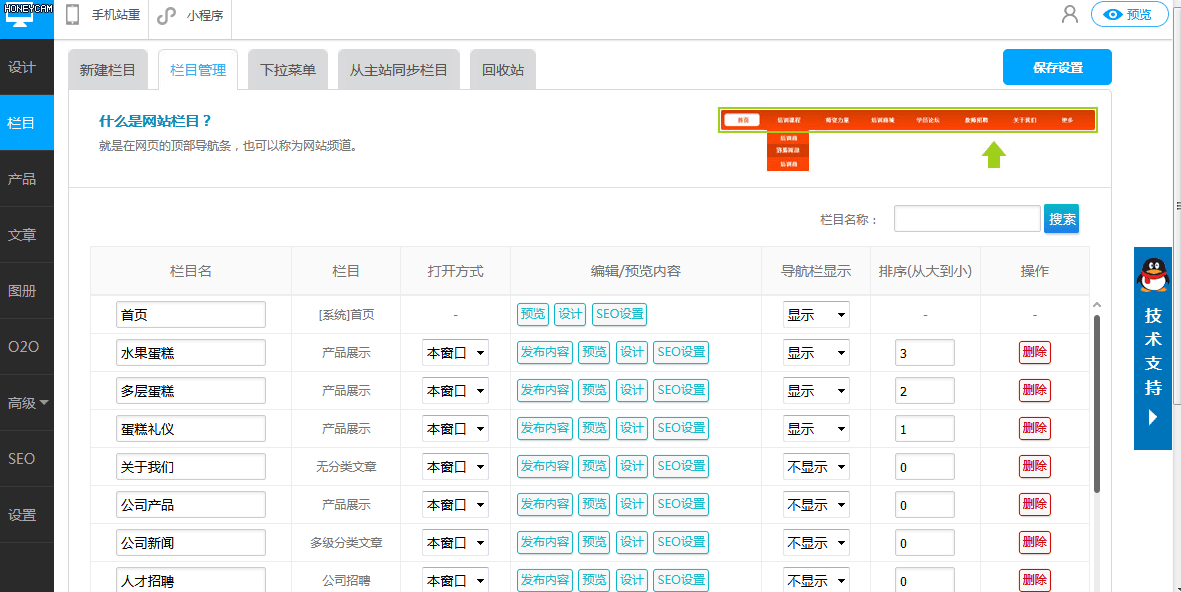1181x592 pixels.
Task: Select 产品 in the left sidebar
Action: click(x=22, y=179)
